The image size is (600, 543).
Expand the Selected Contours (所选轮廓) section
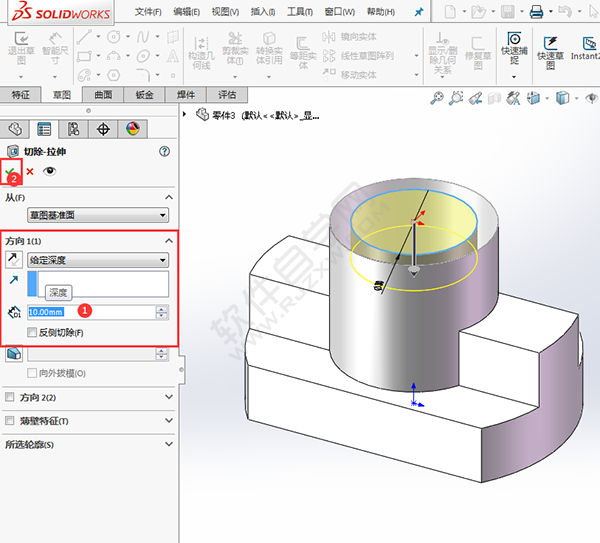(x=169, y=444)
